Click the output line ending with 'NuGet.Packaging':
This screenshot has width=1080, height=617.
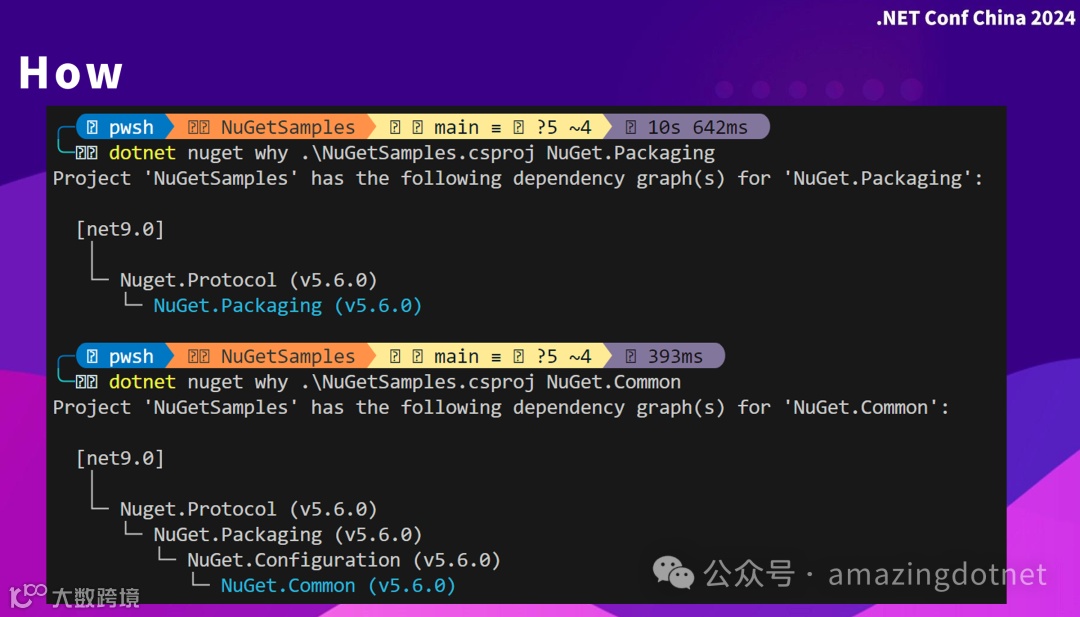coord(518,178)
